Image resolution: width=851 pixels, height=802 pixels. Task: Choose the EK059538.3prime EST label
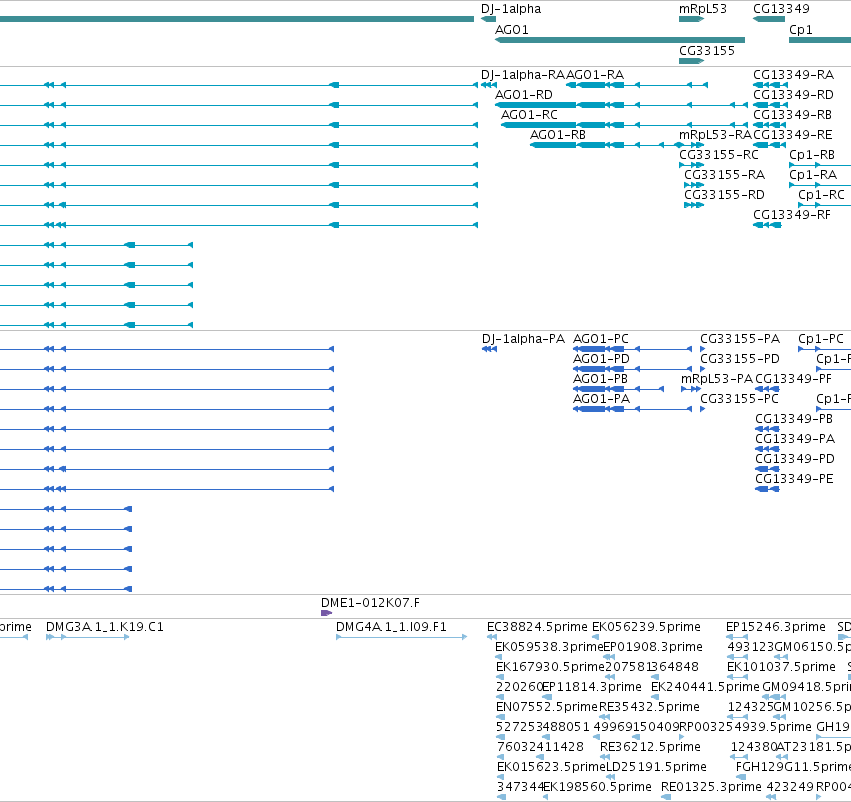tap(549, 647)
